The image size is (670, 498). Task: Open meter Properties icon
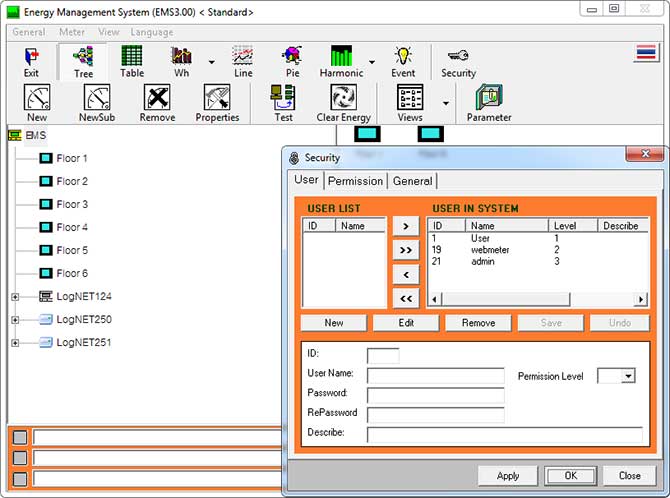point(217,97)
